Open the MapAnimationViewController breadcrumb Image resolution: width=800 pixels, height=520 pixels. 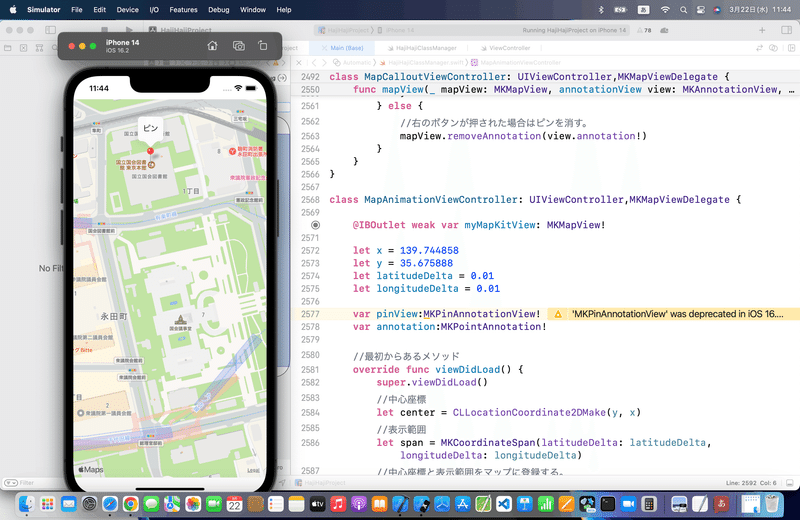[516, 63]
